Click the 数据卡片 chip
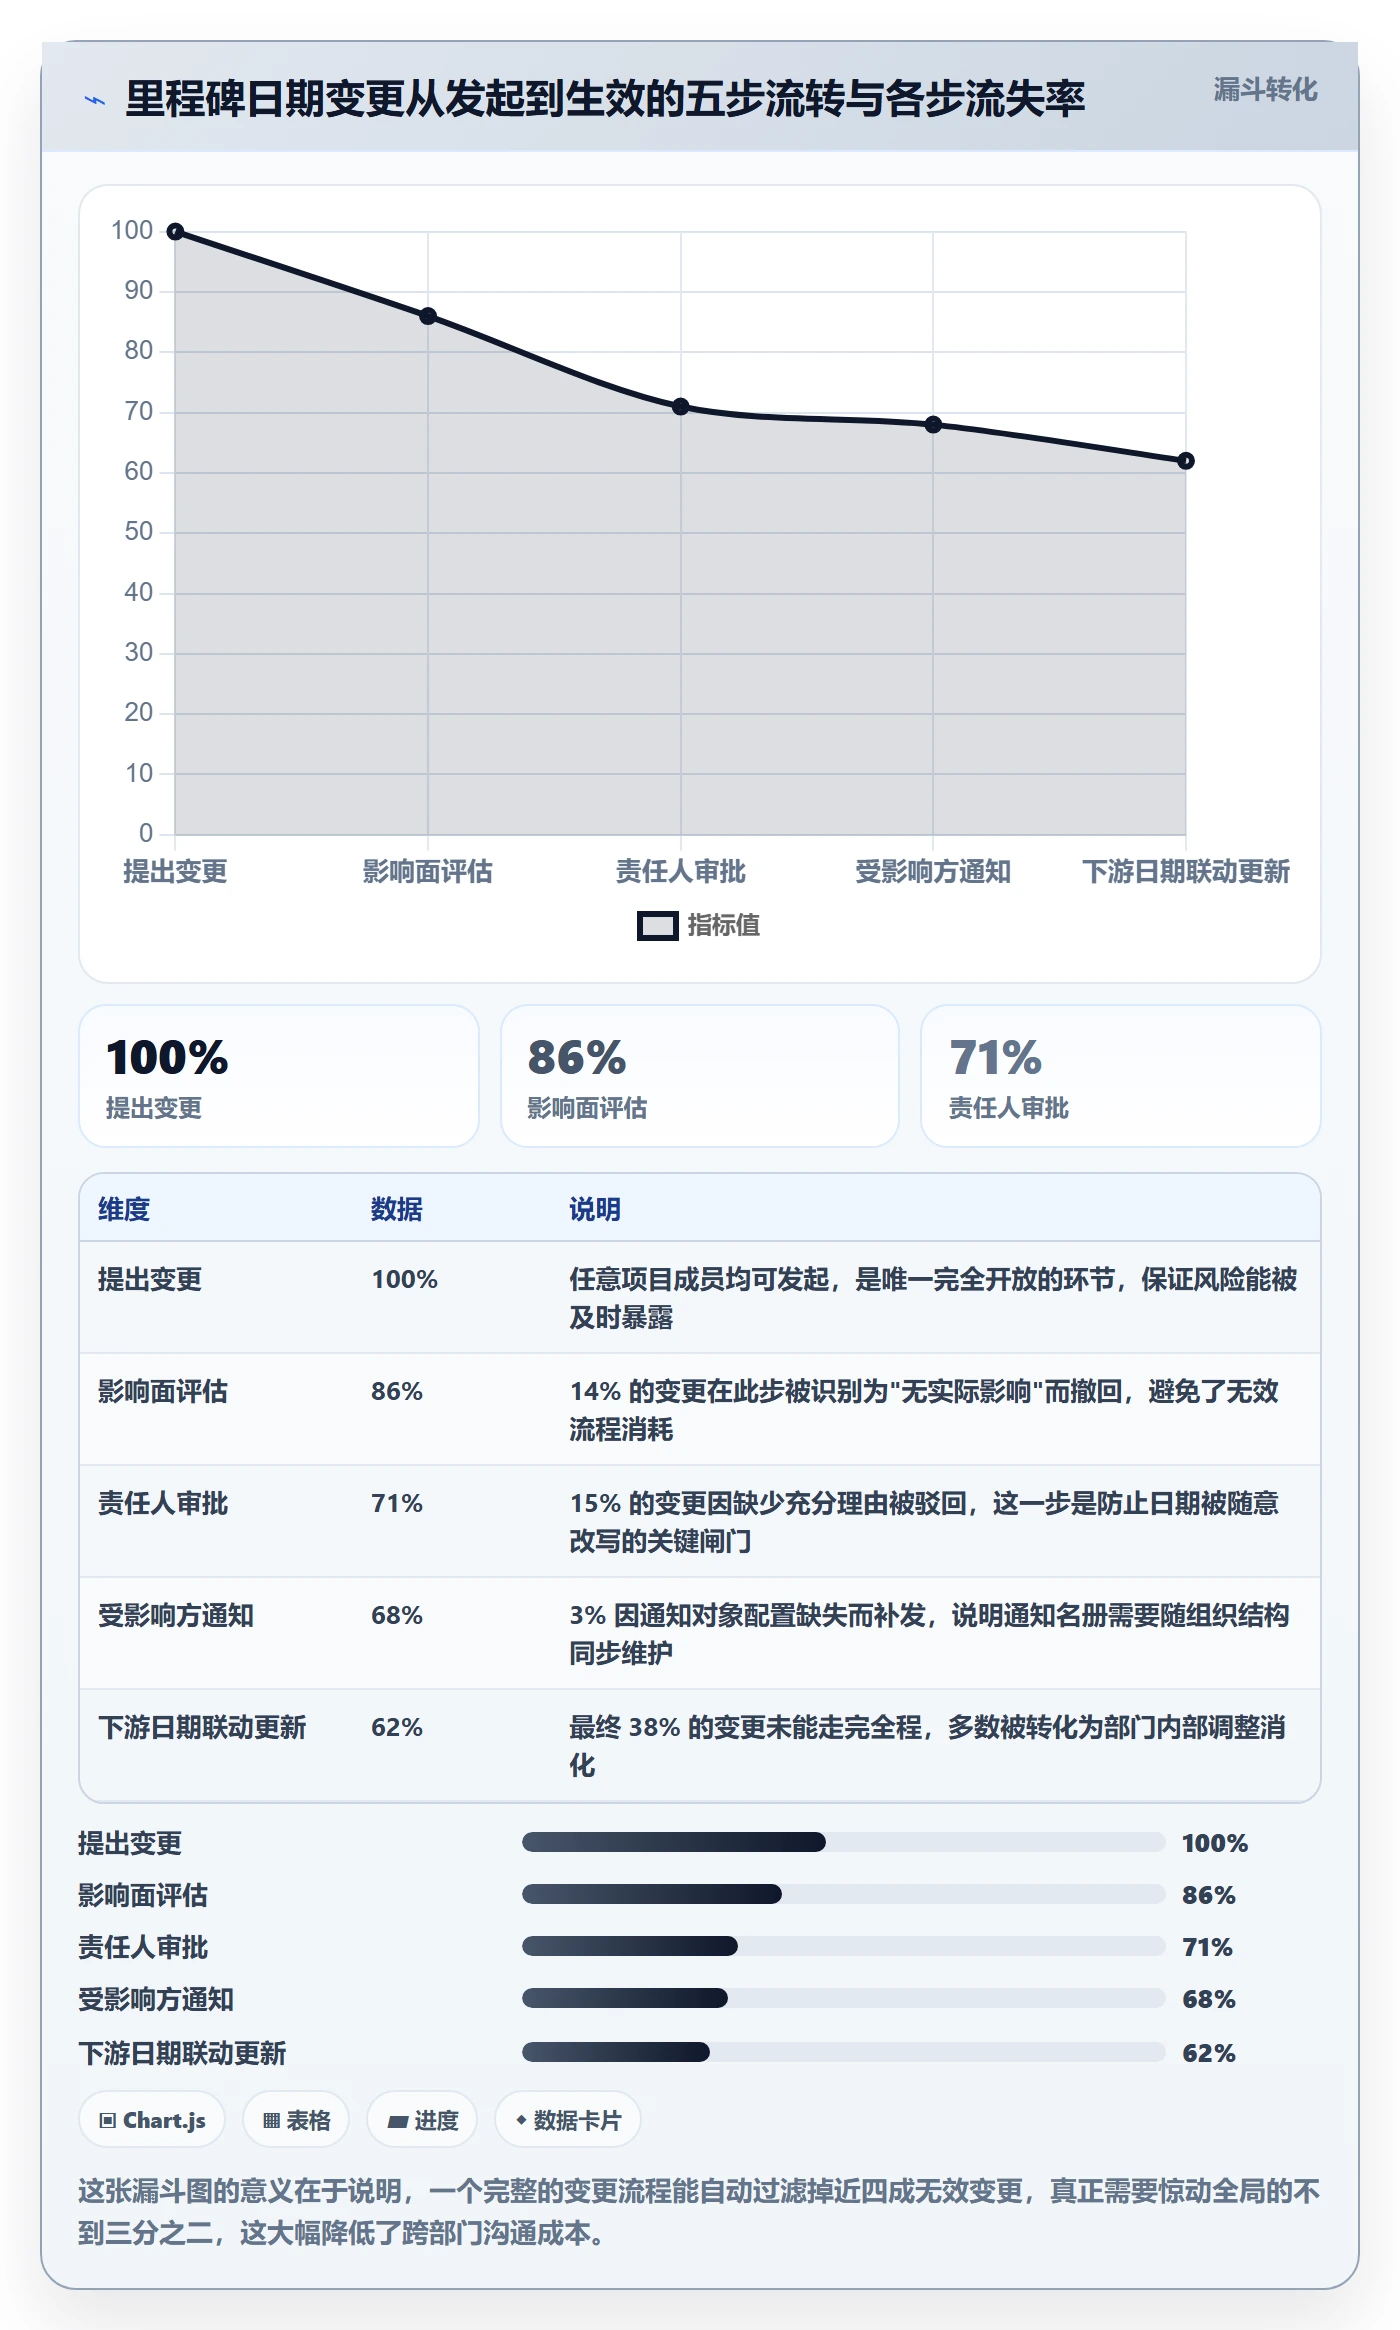Screen dimensions: 1400x2330 568,2120
